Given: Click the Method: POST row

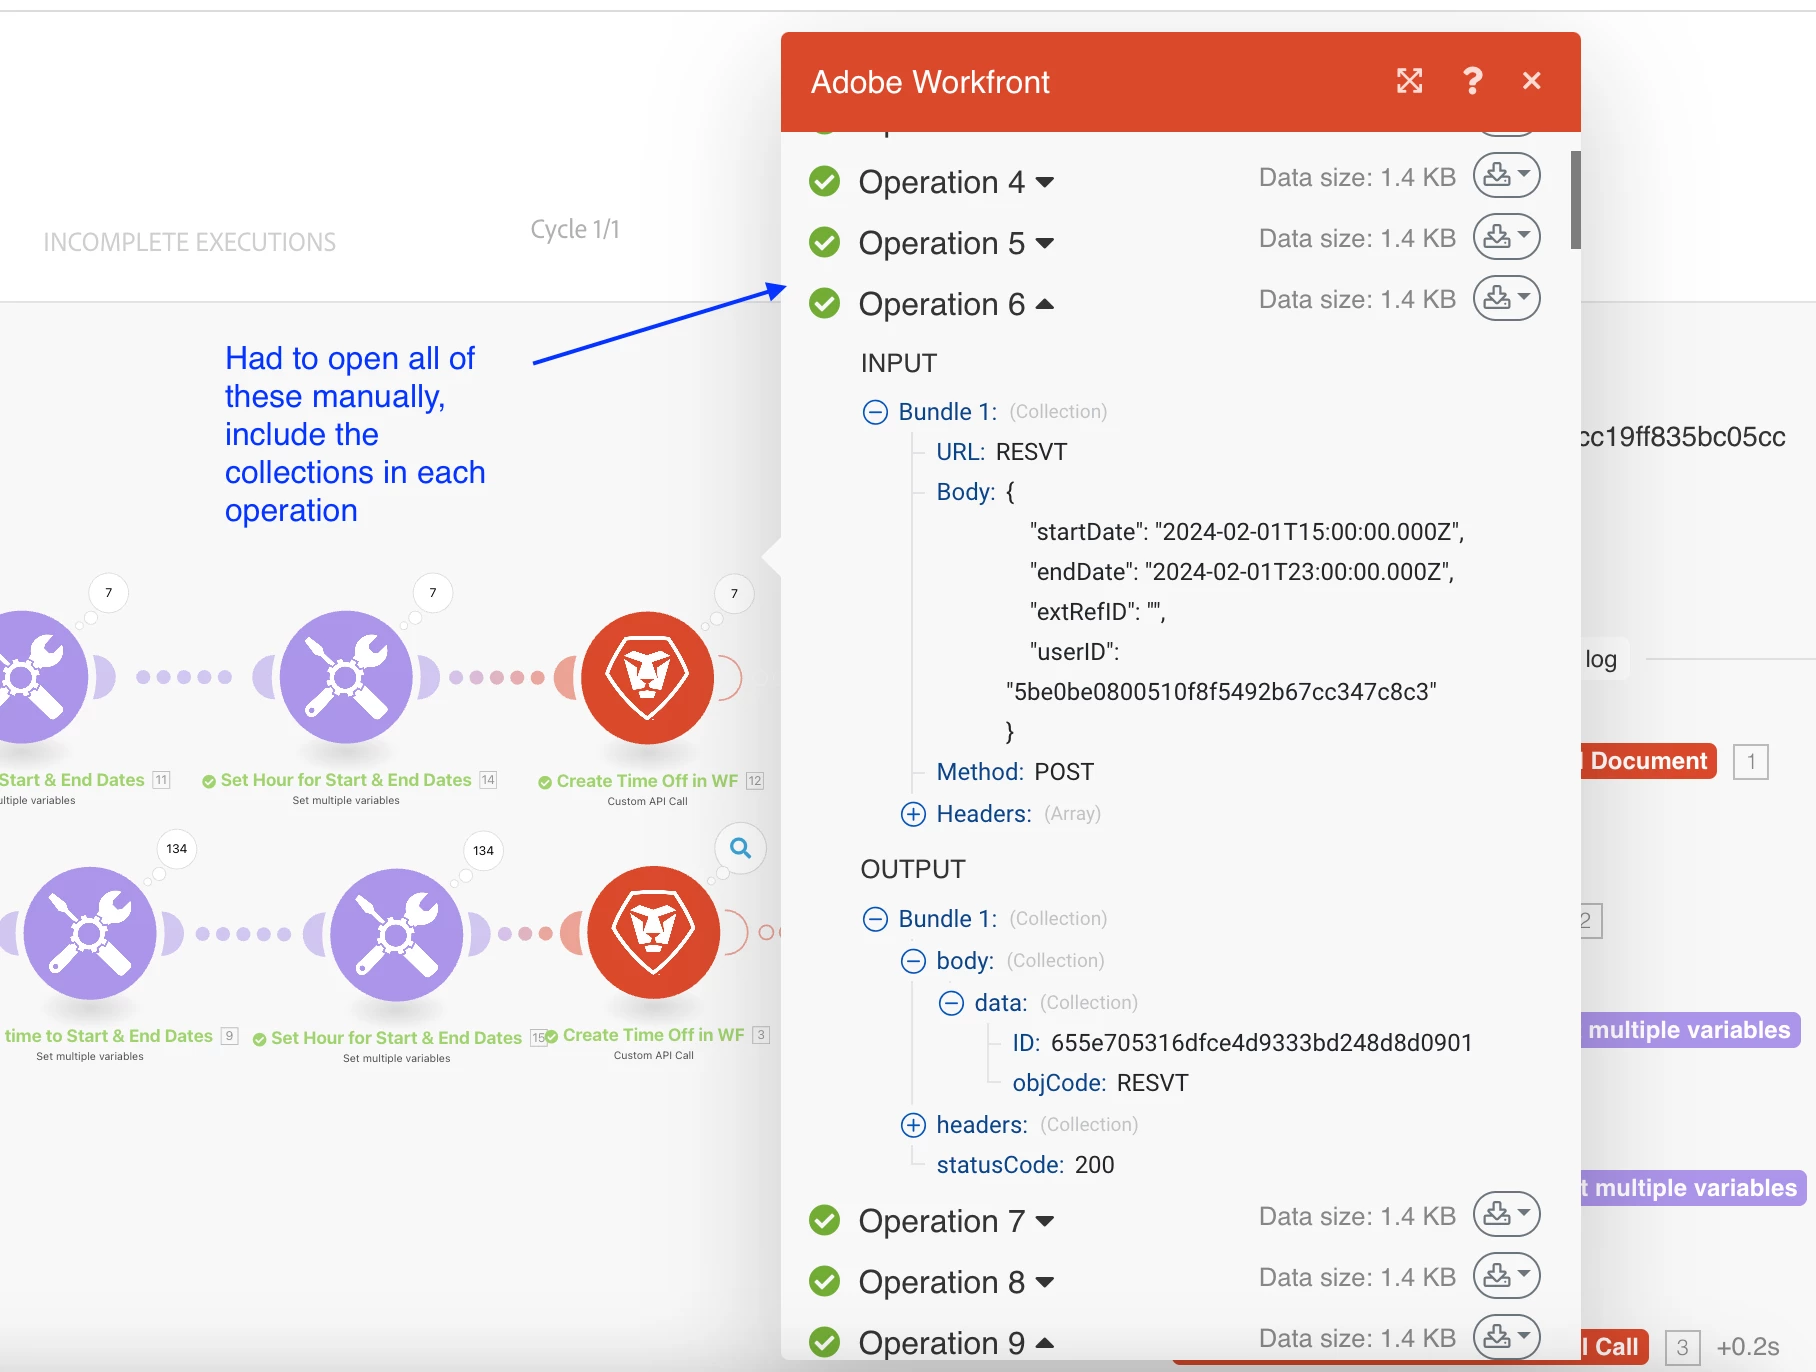Looking at the screenshot, I should 1015,772.
